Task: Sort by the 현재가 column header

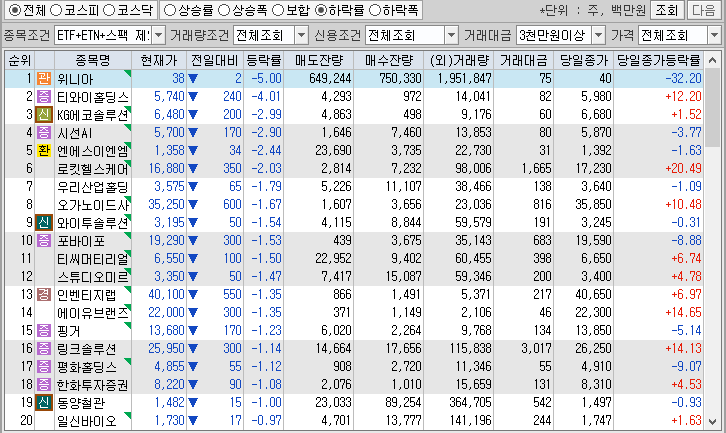Action: (x=159, y=60)
